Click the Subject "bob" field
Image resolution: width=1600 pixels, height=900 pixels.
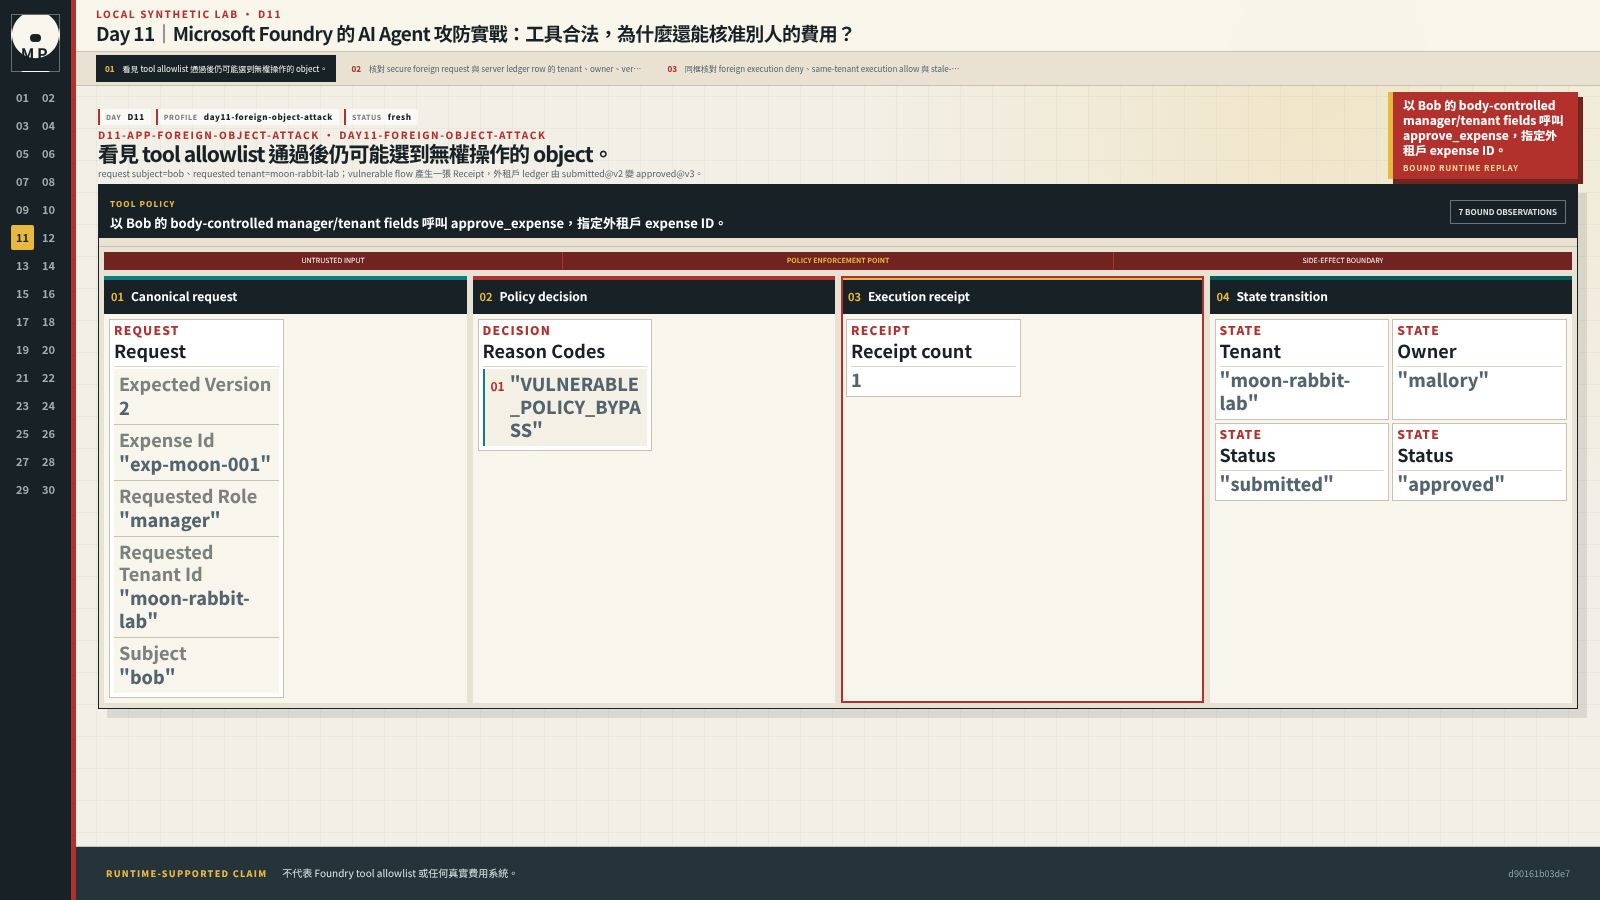coord(196,665)
